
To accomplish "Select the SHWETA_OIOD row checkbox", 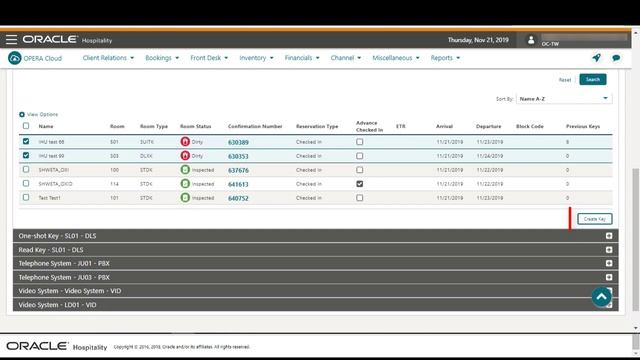I will [26, 183].
